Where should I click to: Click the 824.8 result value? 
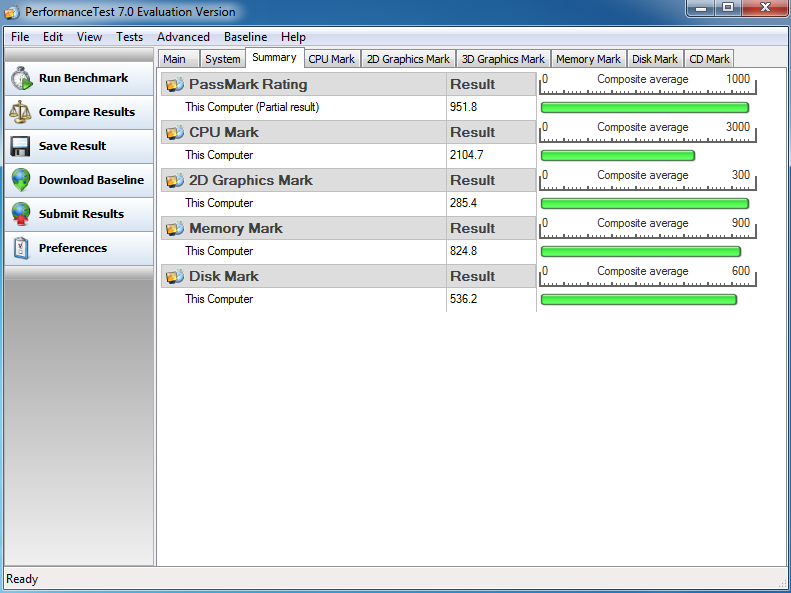463,251
